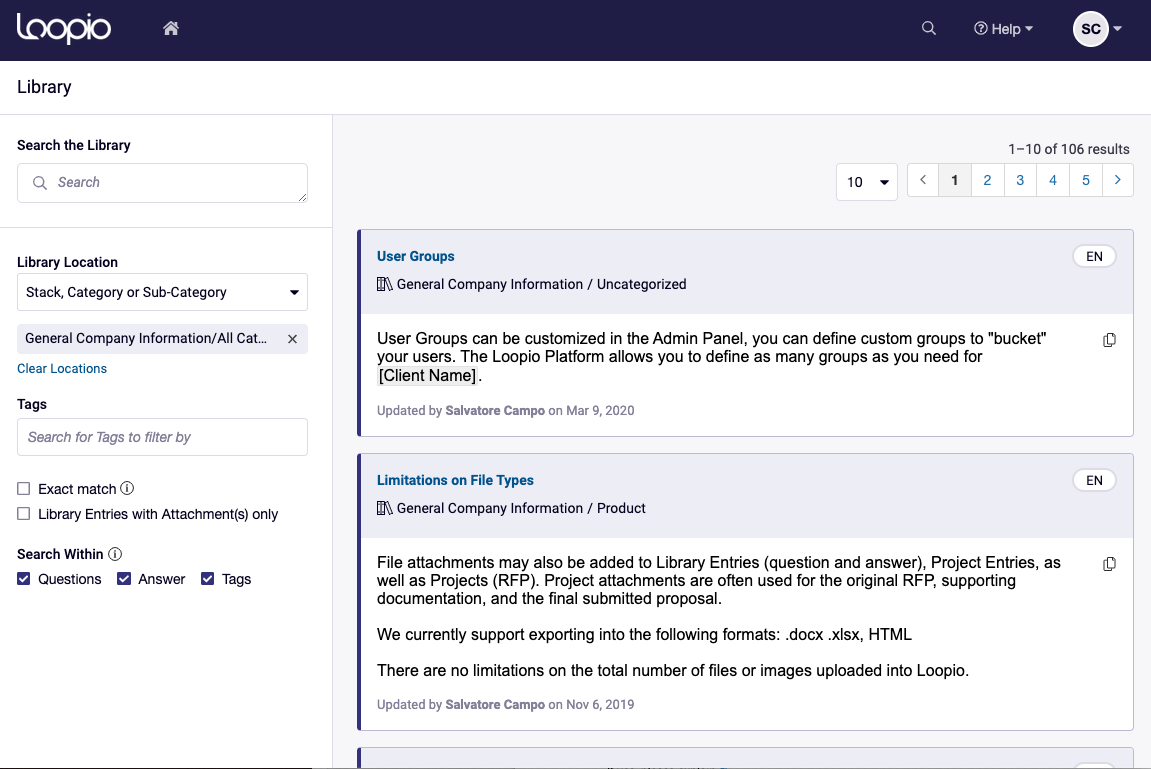Click the Tags section label
Image resolution: width=1151 pixels, height=769 pixels.
tap(32, 404)
